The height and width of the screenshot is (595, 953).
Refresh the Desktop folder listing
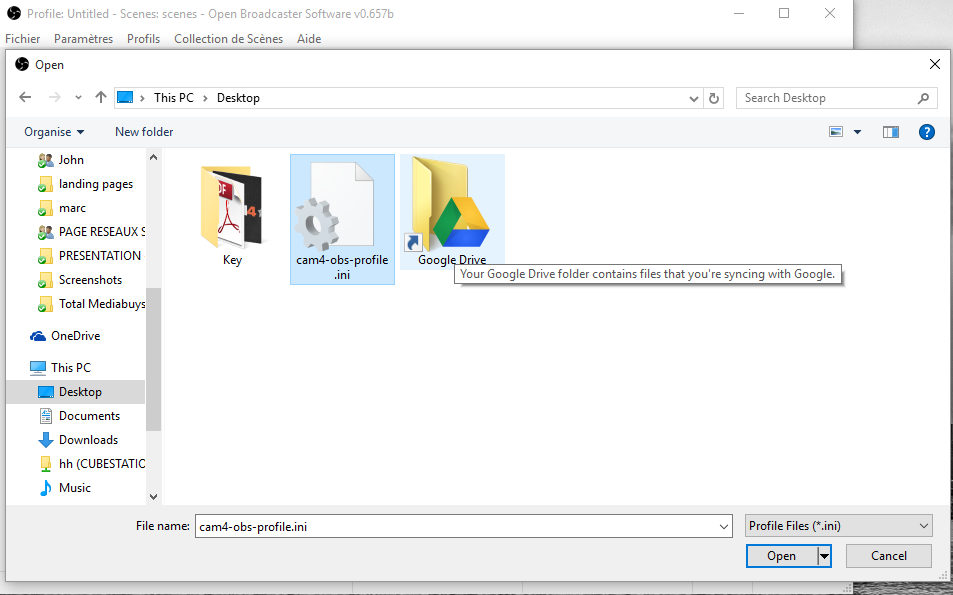pos(713,98)
